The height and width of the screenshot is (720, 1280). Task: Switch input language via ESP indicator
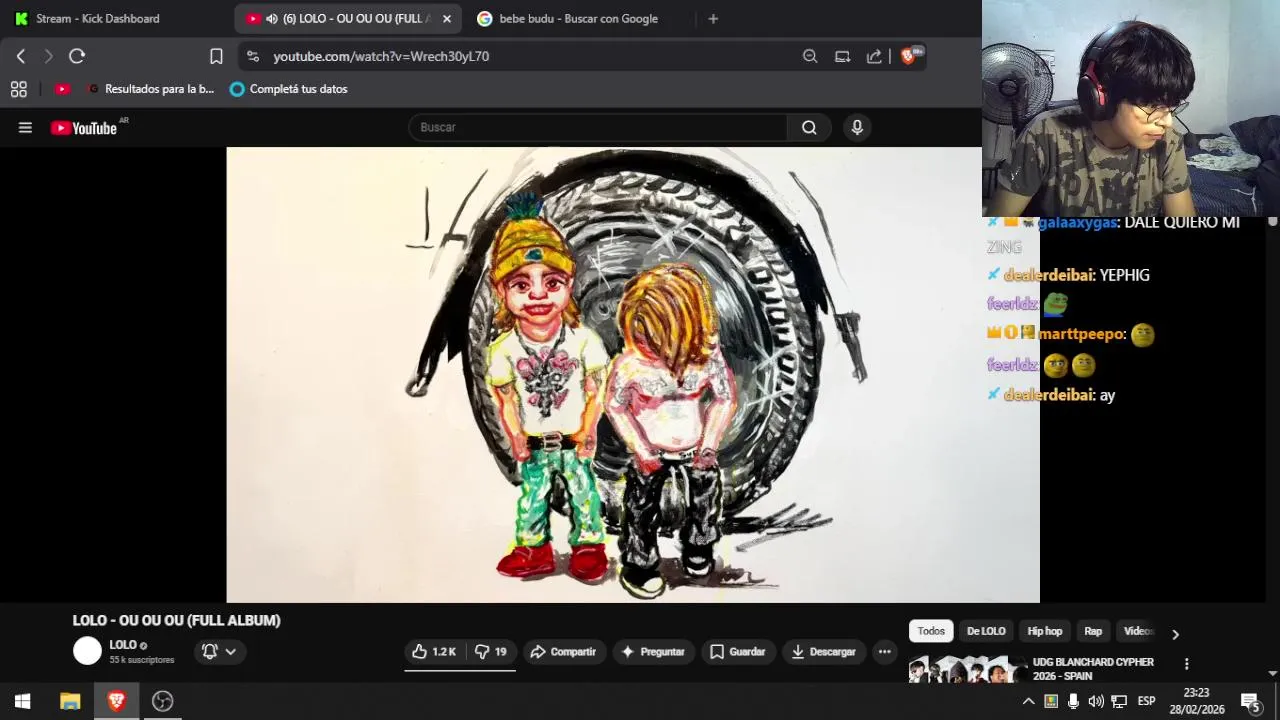tap(1146, 701)
